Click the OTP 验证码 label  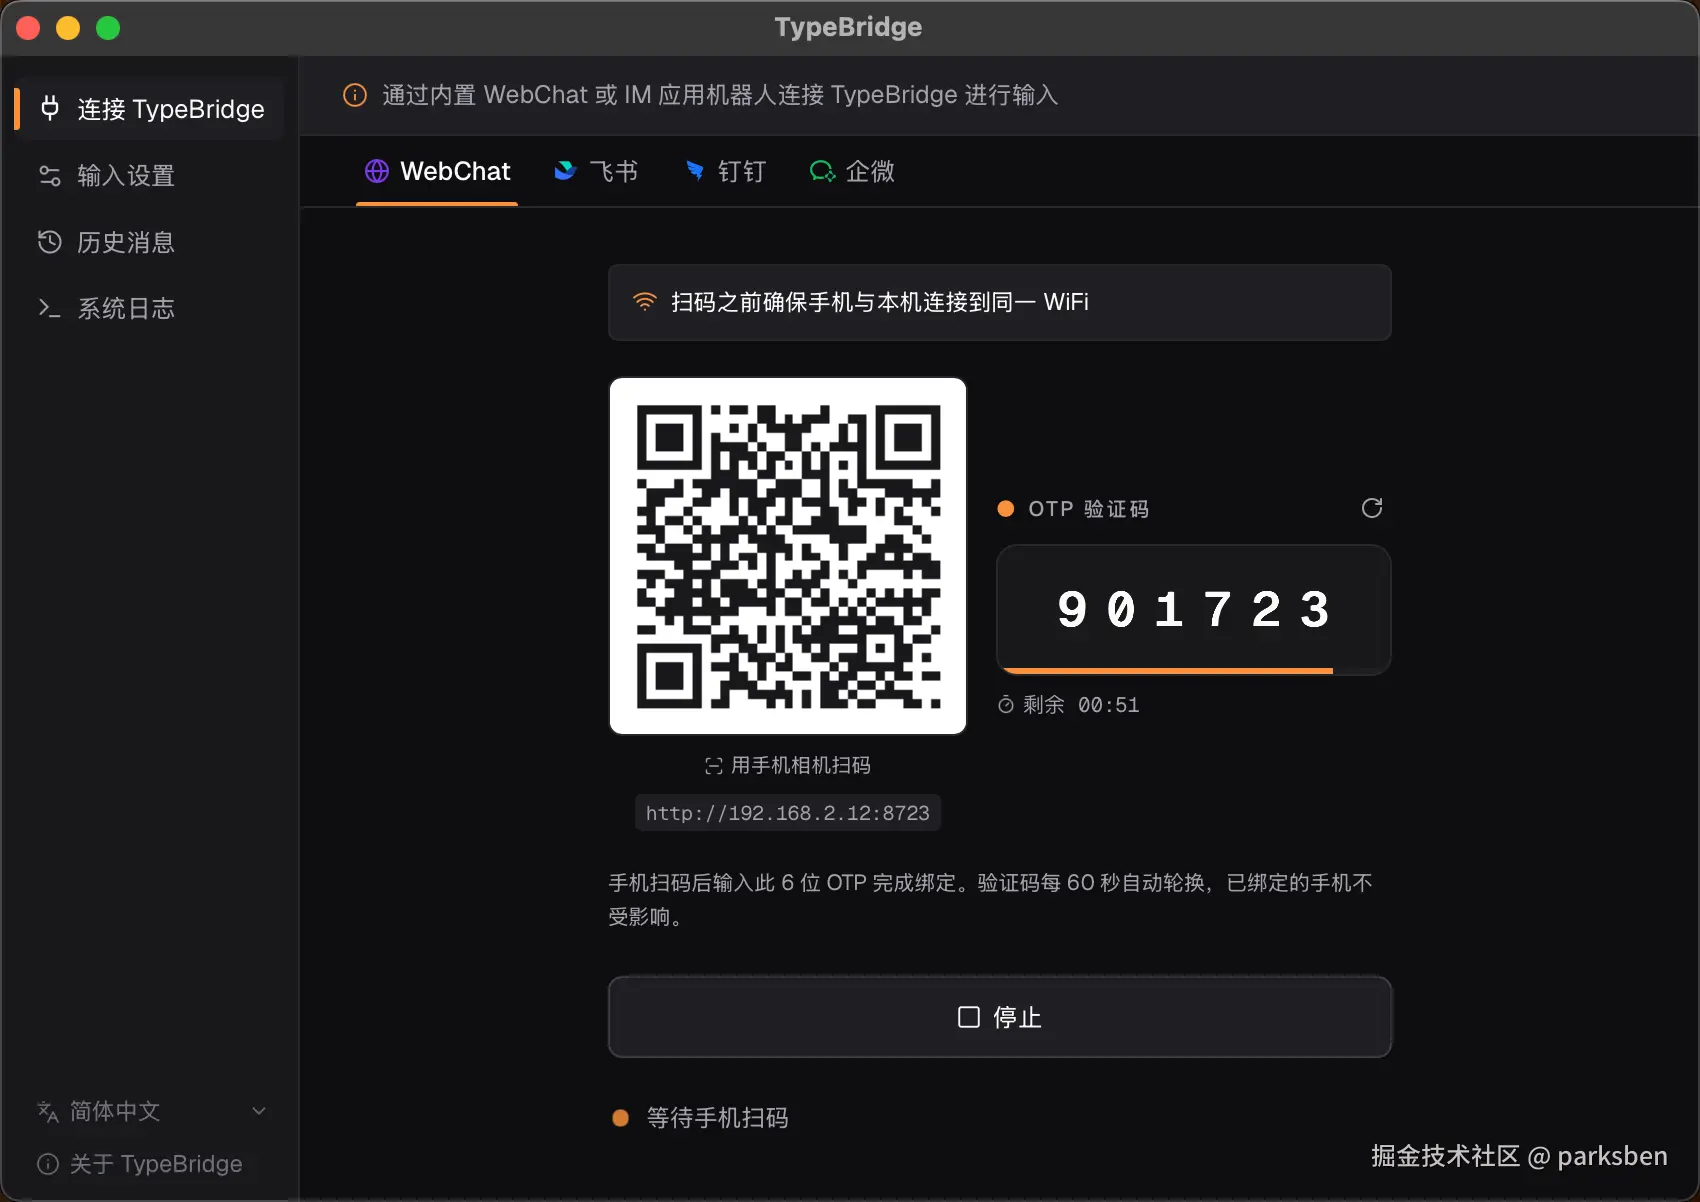pyautogui.click(x=1089, y=509)
